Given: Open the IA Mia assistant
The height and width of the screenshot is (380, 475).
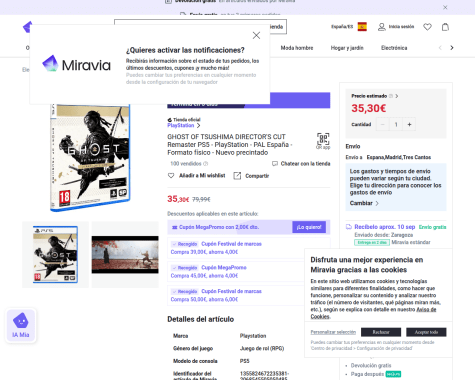Looking at the screenshot, I should (21, 325).
